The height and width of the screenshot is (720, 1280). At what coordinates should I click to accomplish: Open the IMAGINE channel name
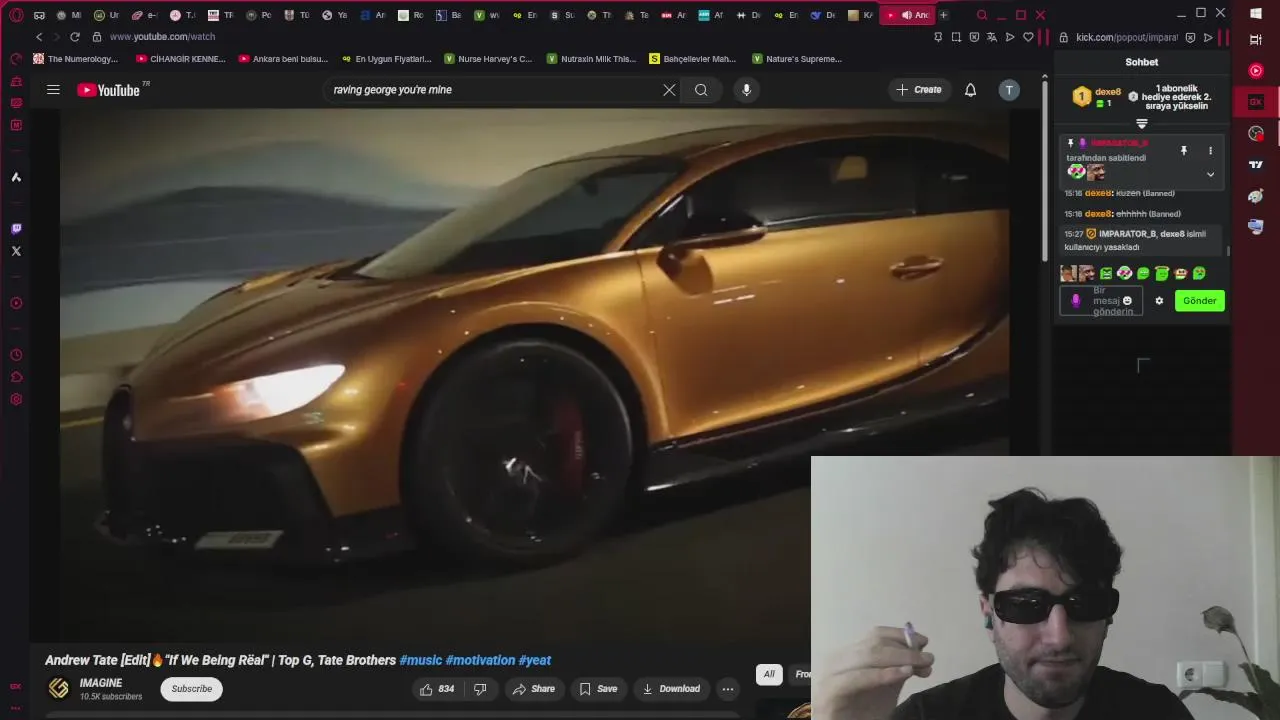101,683
